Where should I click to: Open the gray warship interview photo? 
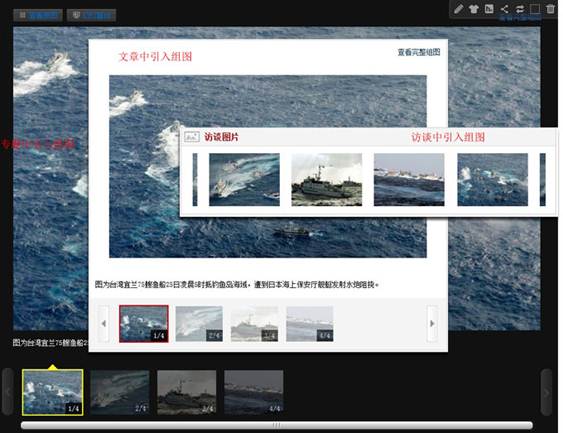click(327, 180)
